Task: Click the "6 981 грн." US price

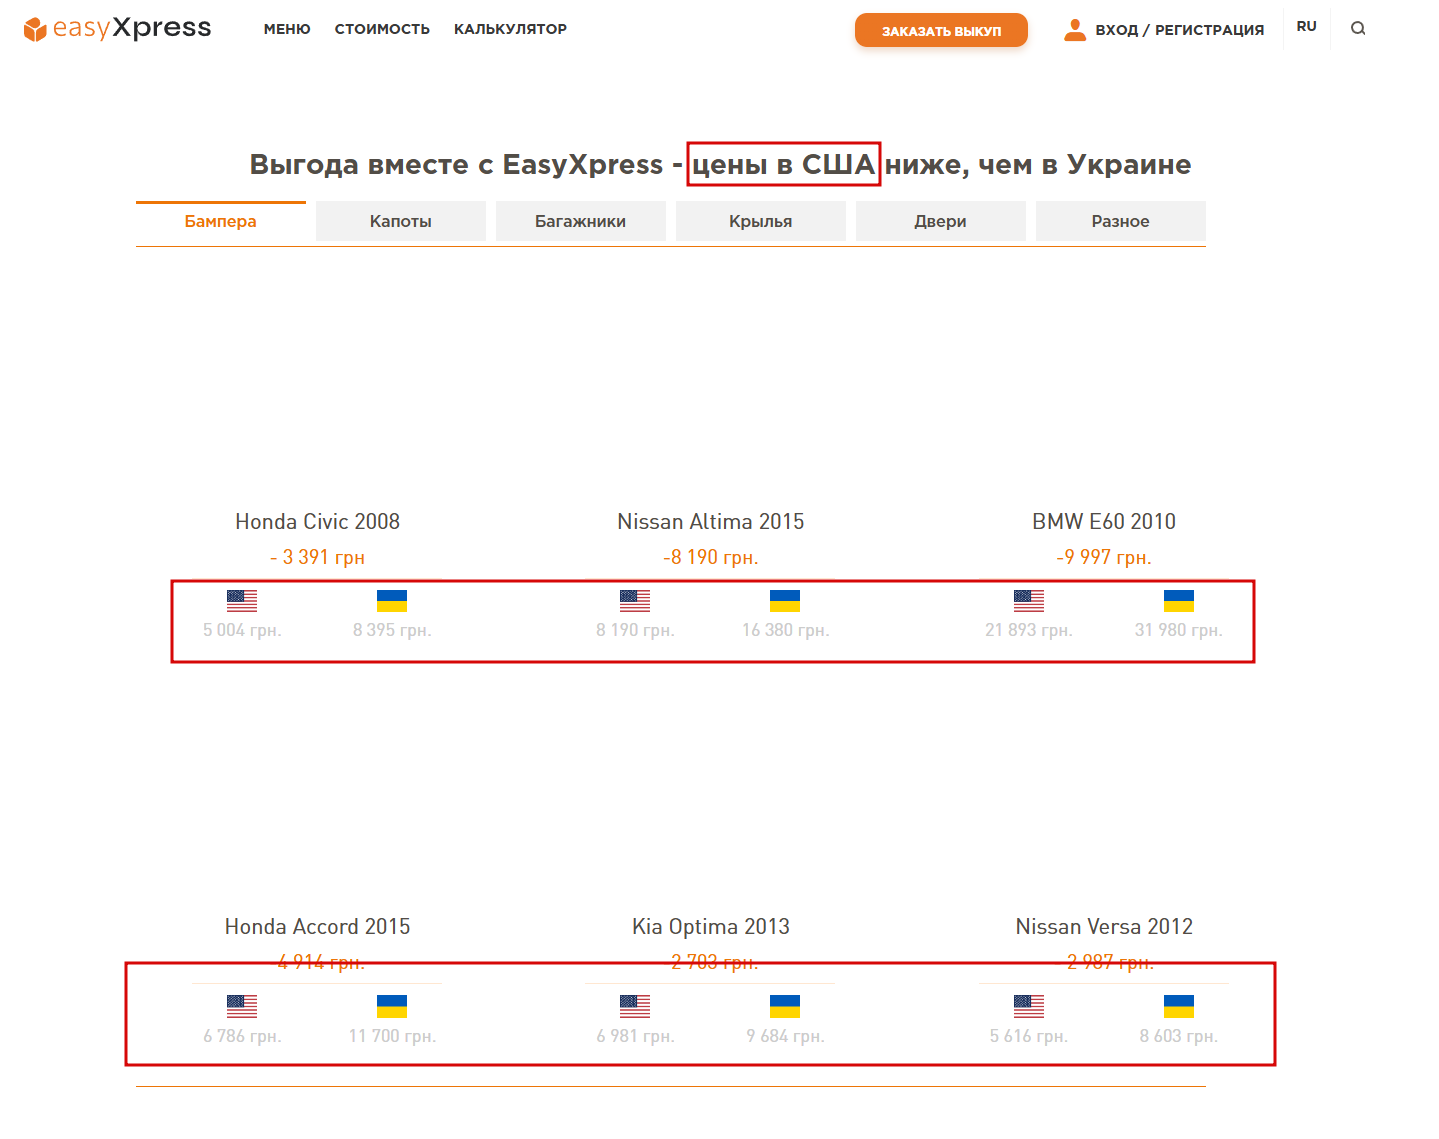Action: [635, 1036]
